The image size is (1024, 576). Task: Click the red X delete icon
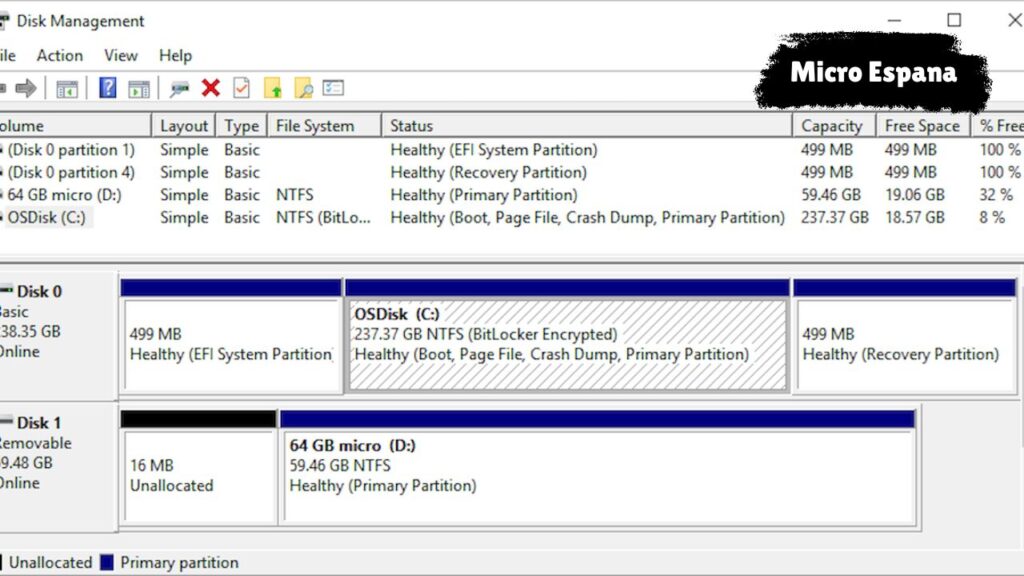[210, 88]
